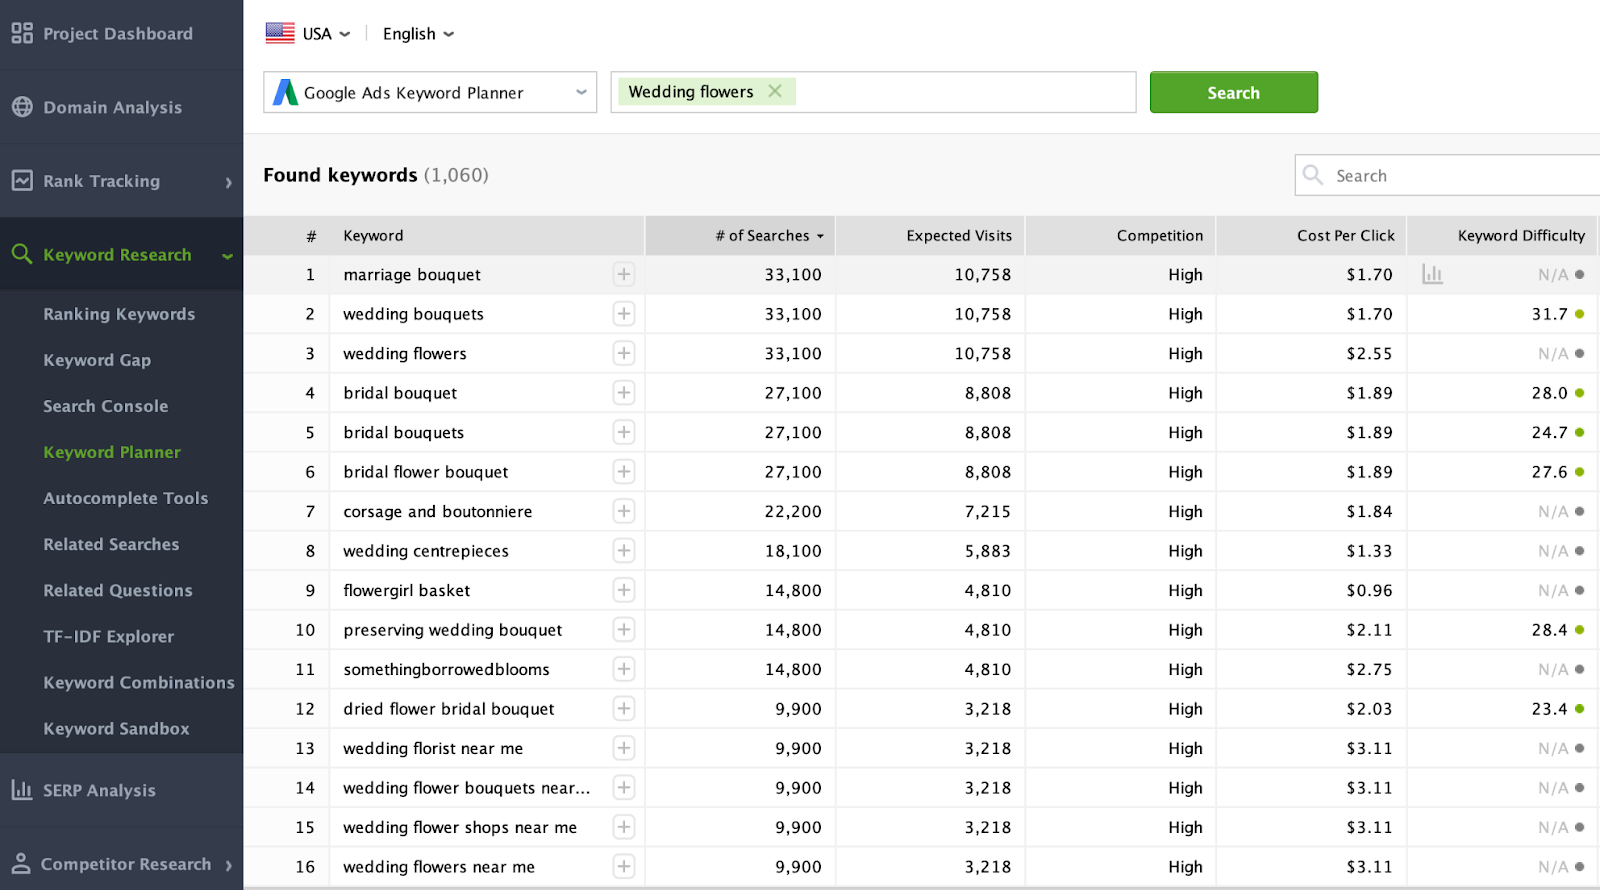
Task: Open the USA country dropdown
Action: 308,34
